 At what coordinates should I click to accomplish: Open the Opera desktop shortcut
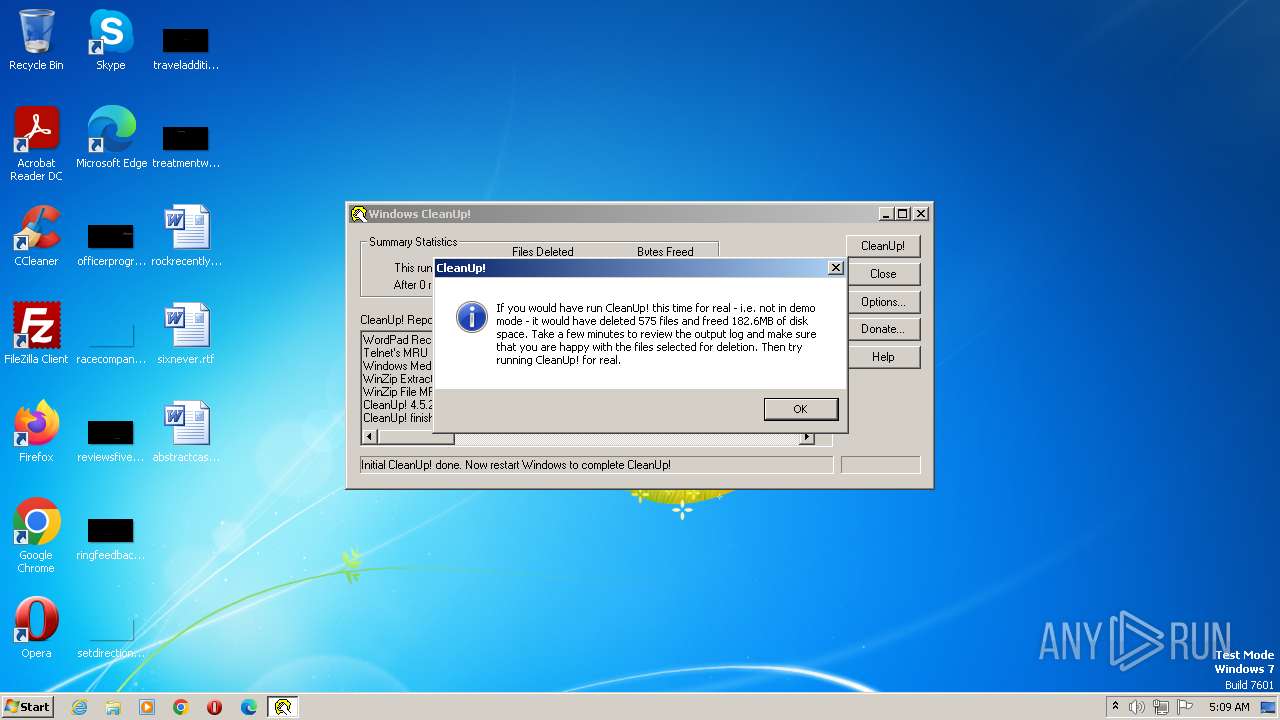click(x=36, y=628)
